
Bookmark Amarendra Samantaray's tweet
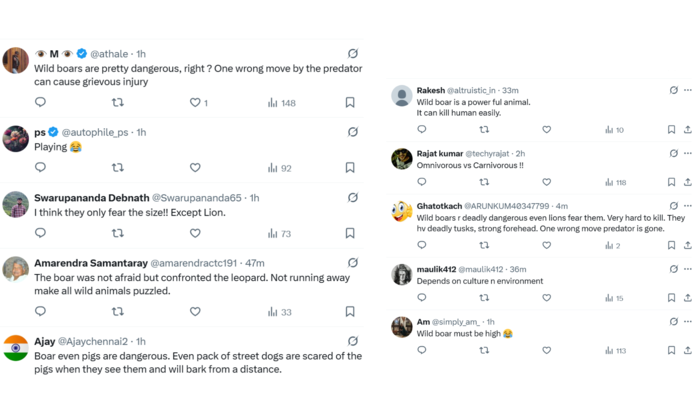pos(350,311)
